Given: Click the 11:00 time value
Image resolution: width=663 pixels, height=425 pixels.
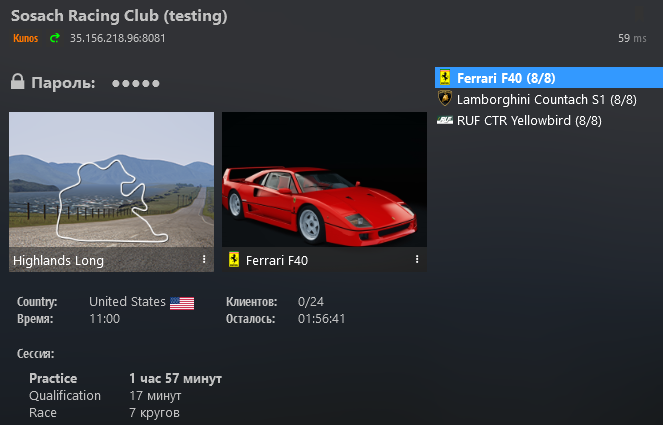Looking at the screenshot, I should point(104,318).
